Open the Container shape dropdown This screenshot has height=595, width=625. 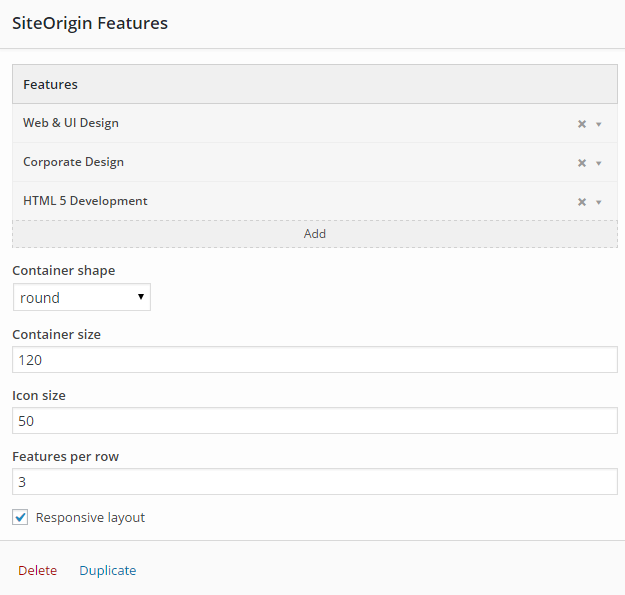coord(82,297)
